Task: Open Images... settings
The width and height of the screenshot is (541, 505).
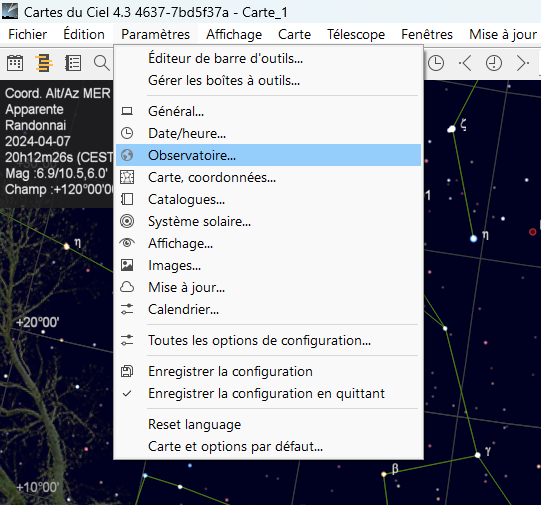Action: pos(268,265)
